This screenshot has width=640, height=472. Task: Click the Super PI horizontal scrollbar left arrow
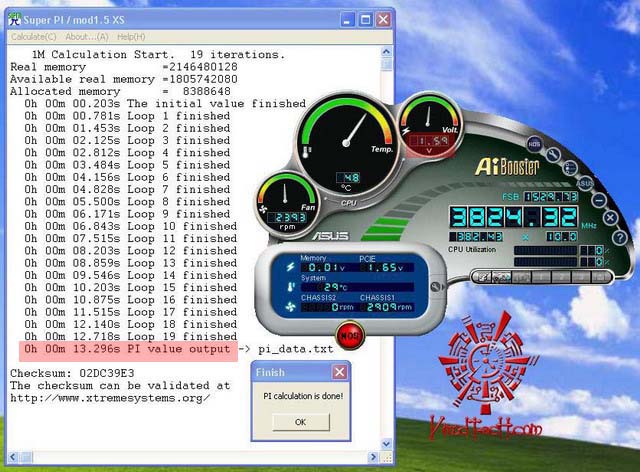tap(12, 457)
